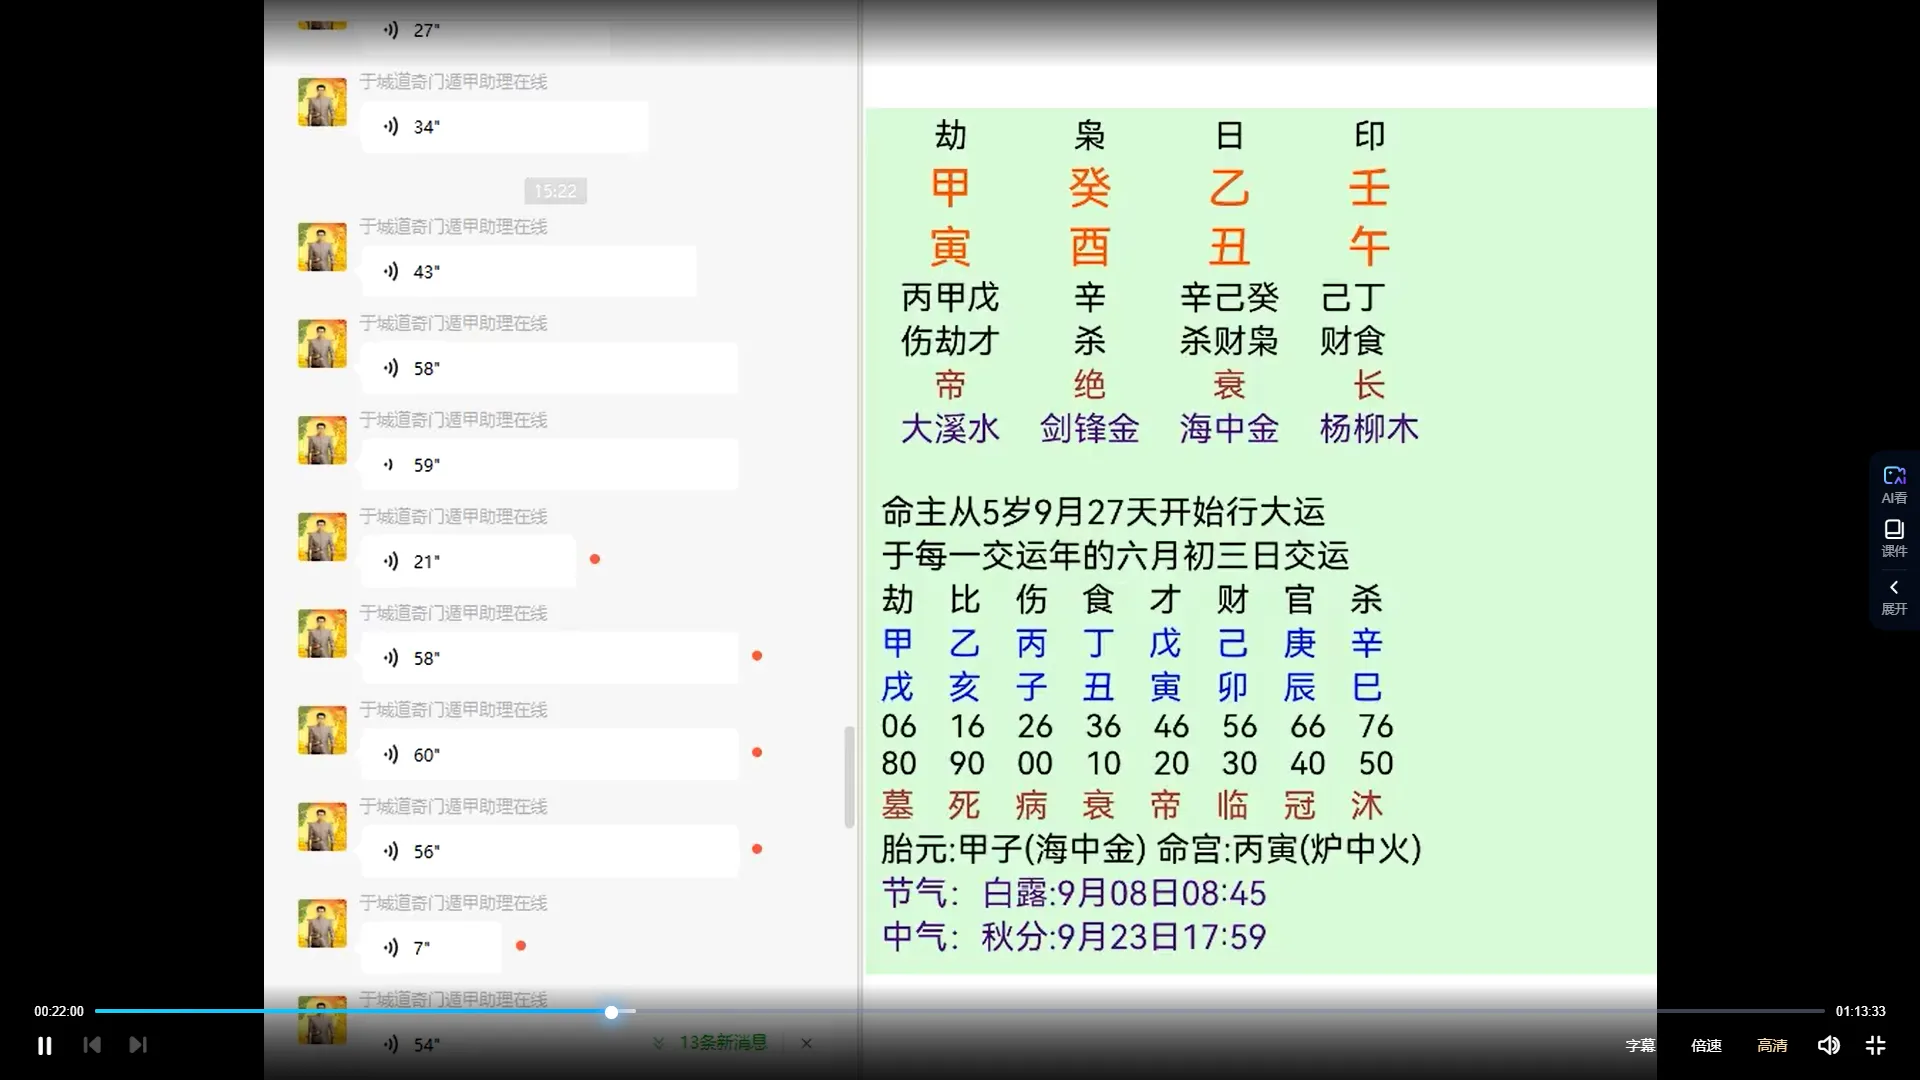Seek using the video progress bar handle

click(611, 1012)
